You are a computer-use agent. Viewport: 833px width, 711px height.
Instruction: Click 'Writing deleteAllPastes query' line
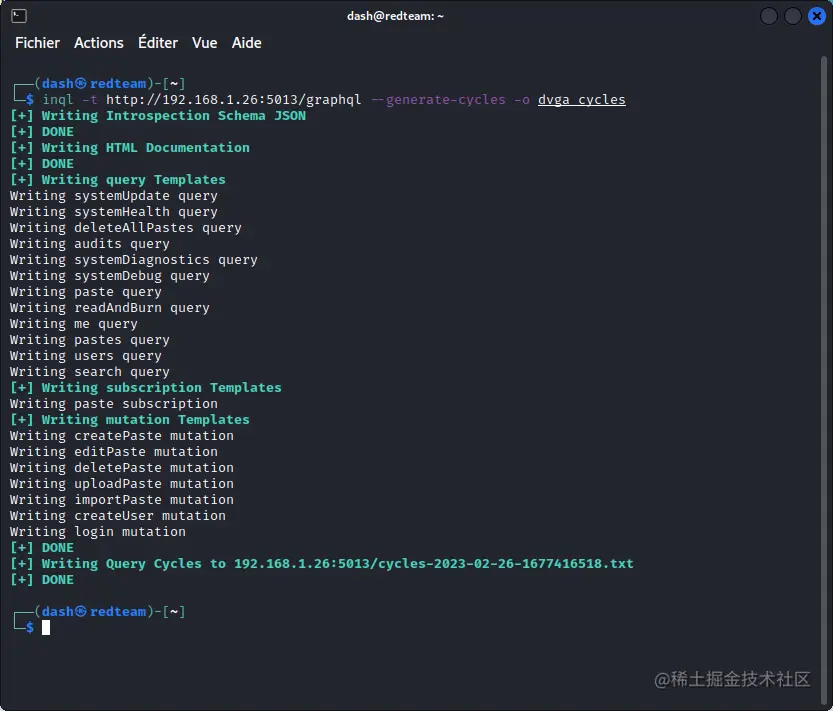126,228
